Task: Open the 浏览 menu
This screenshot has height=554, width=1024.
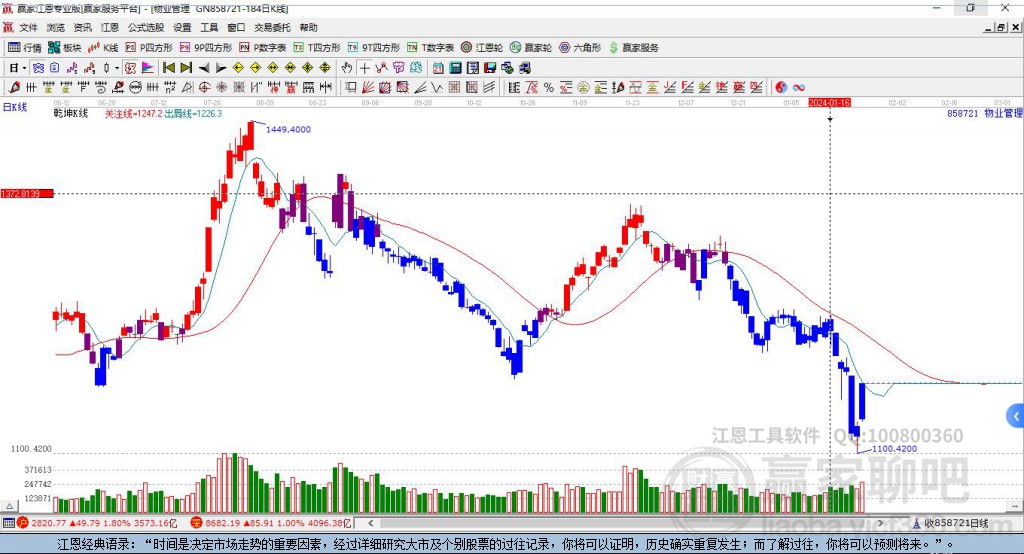Action: coord(56,27)
